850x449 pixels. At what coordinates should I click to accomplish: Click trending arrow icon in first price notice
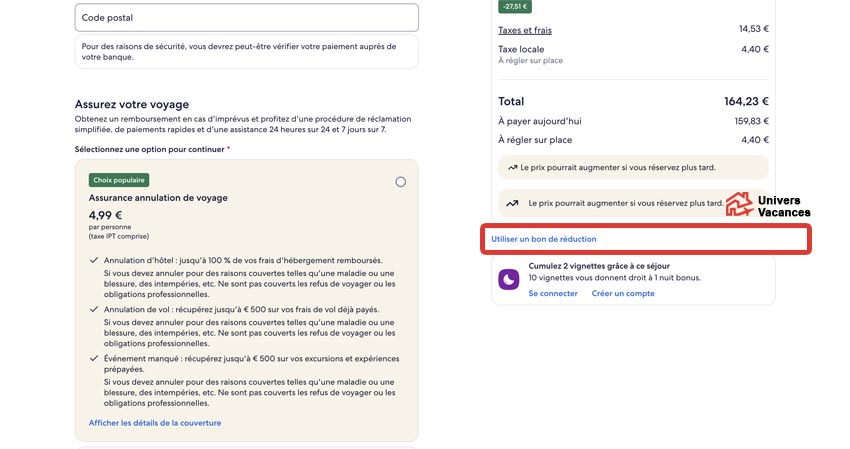tap(513, 167)
